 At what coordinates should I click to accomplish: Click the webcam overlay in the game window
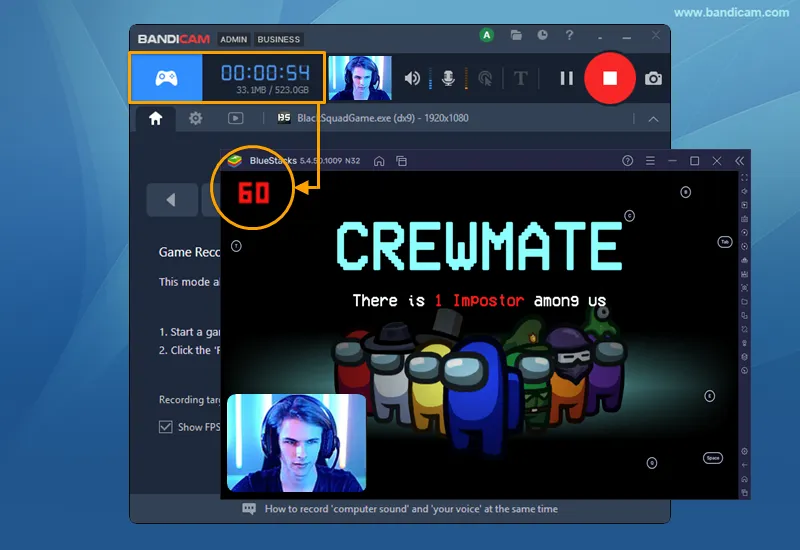point(296,442)
